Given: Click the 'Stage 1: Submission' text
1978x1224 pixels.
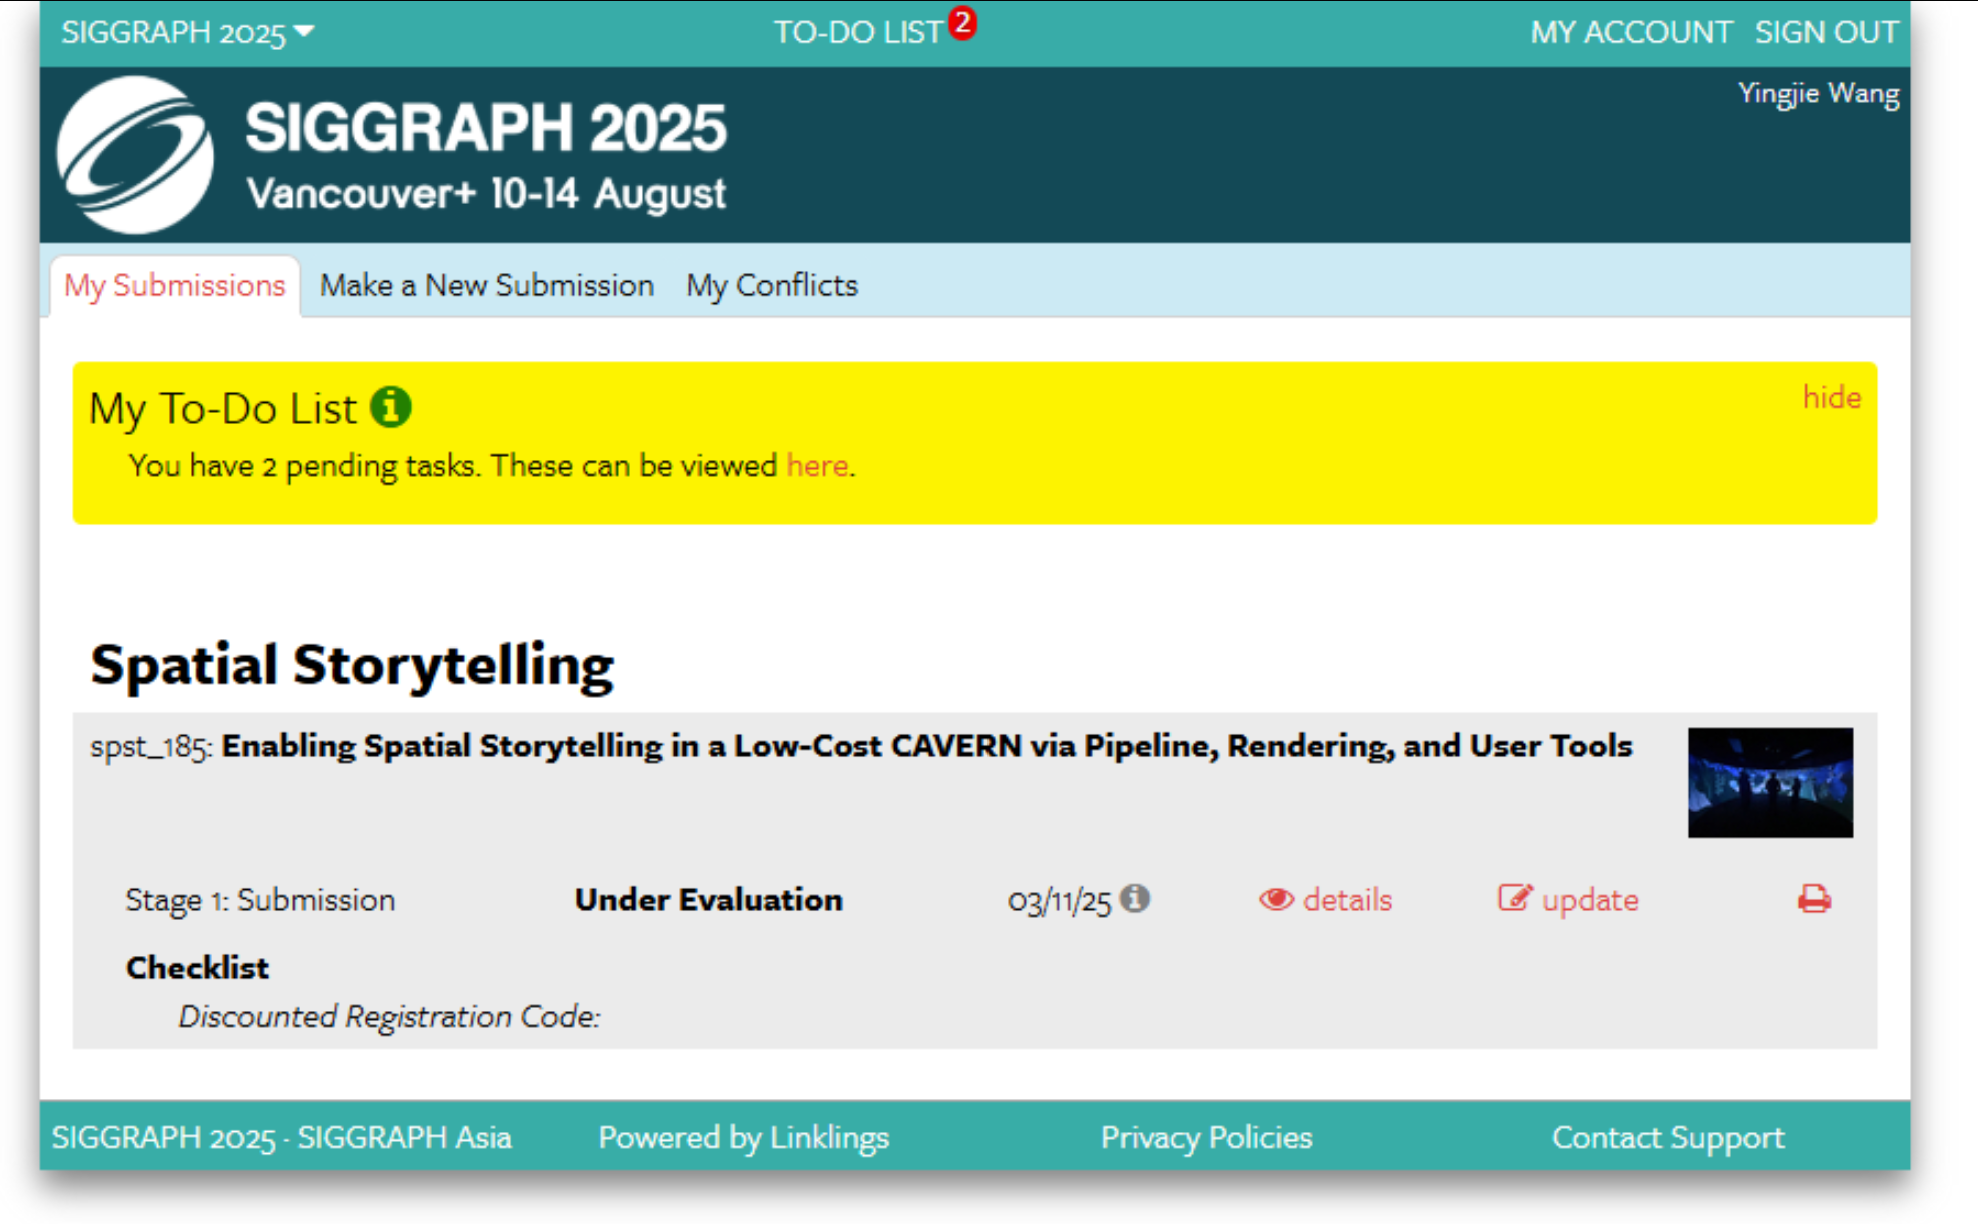Looking at the screenshot, I should (x=260, y=900).
